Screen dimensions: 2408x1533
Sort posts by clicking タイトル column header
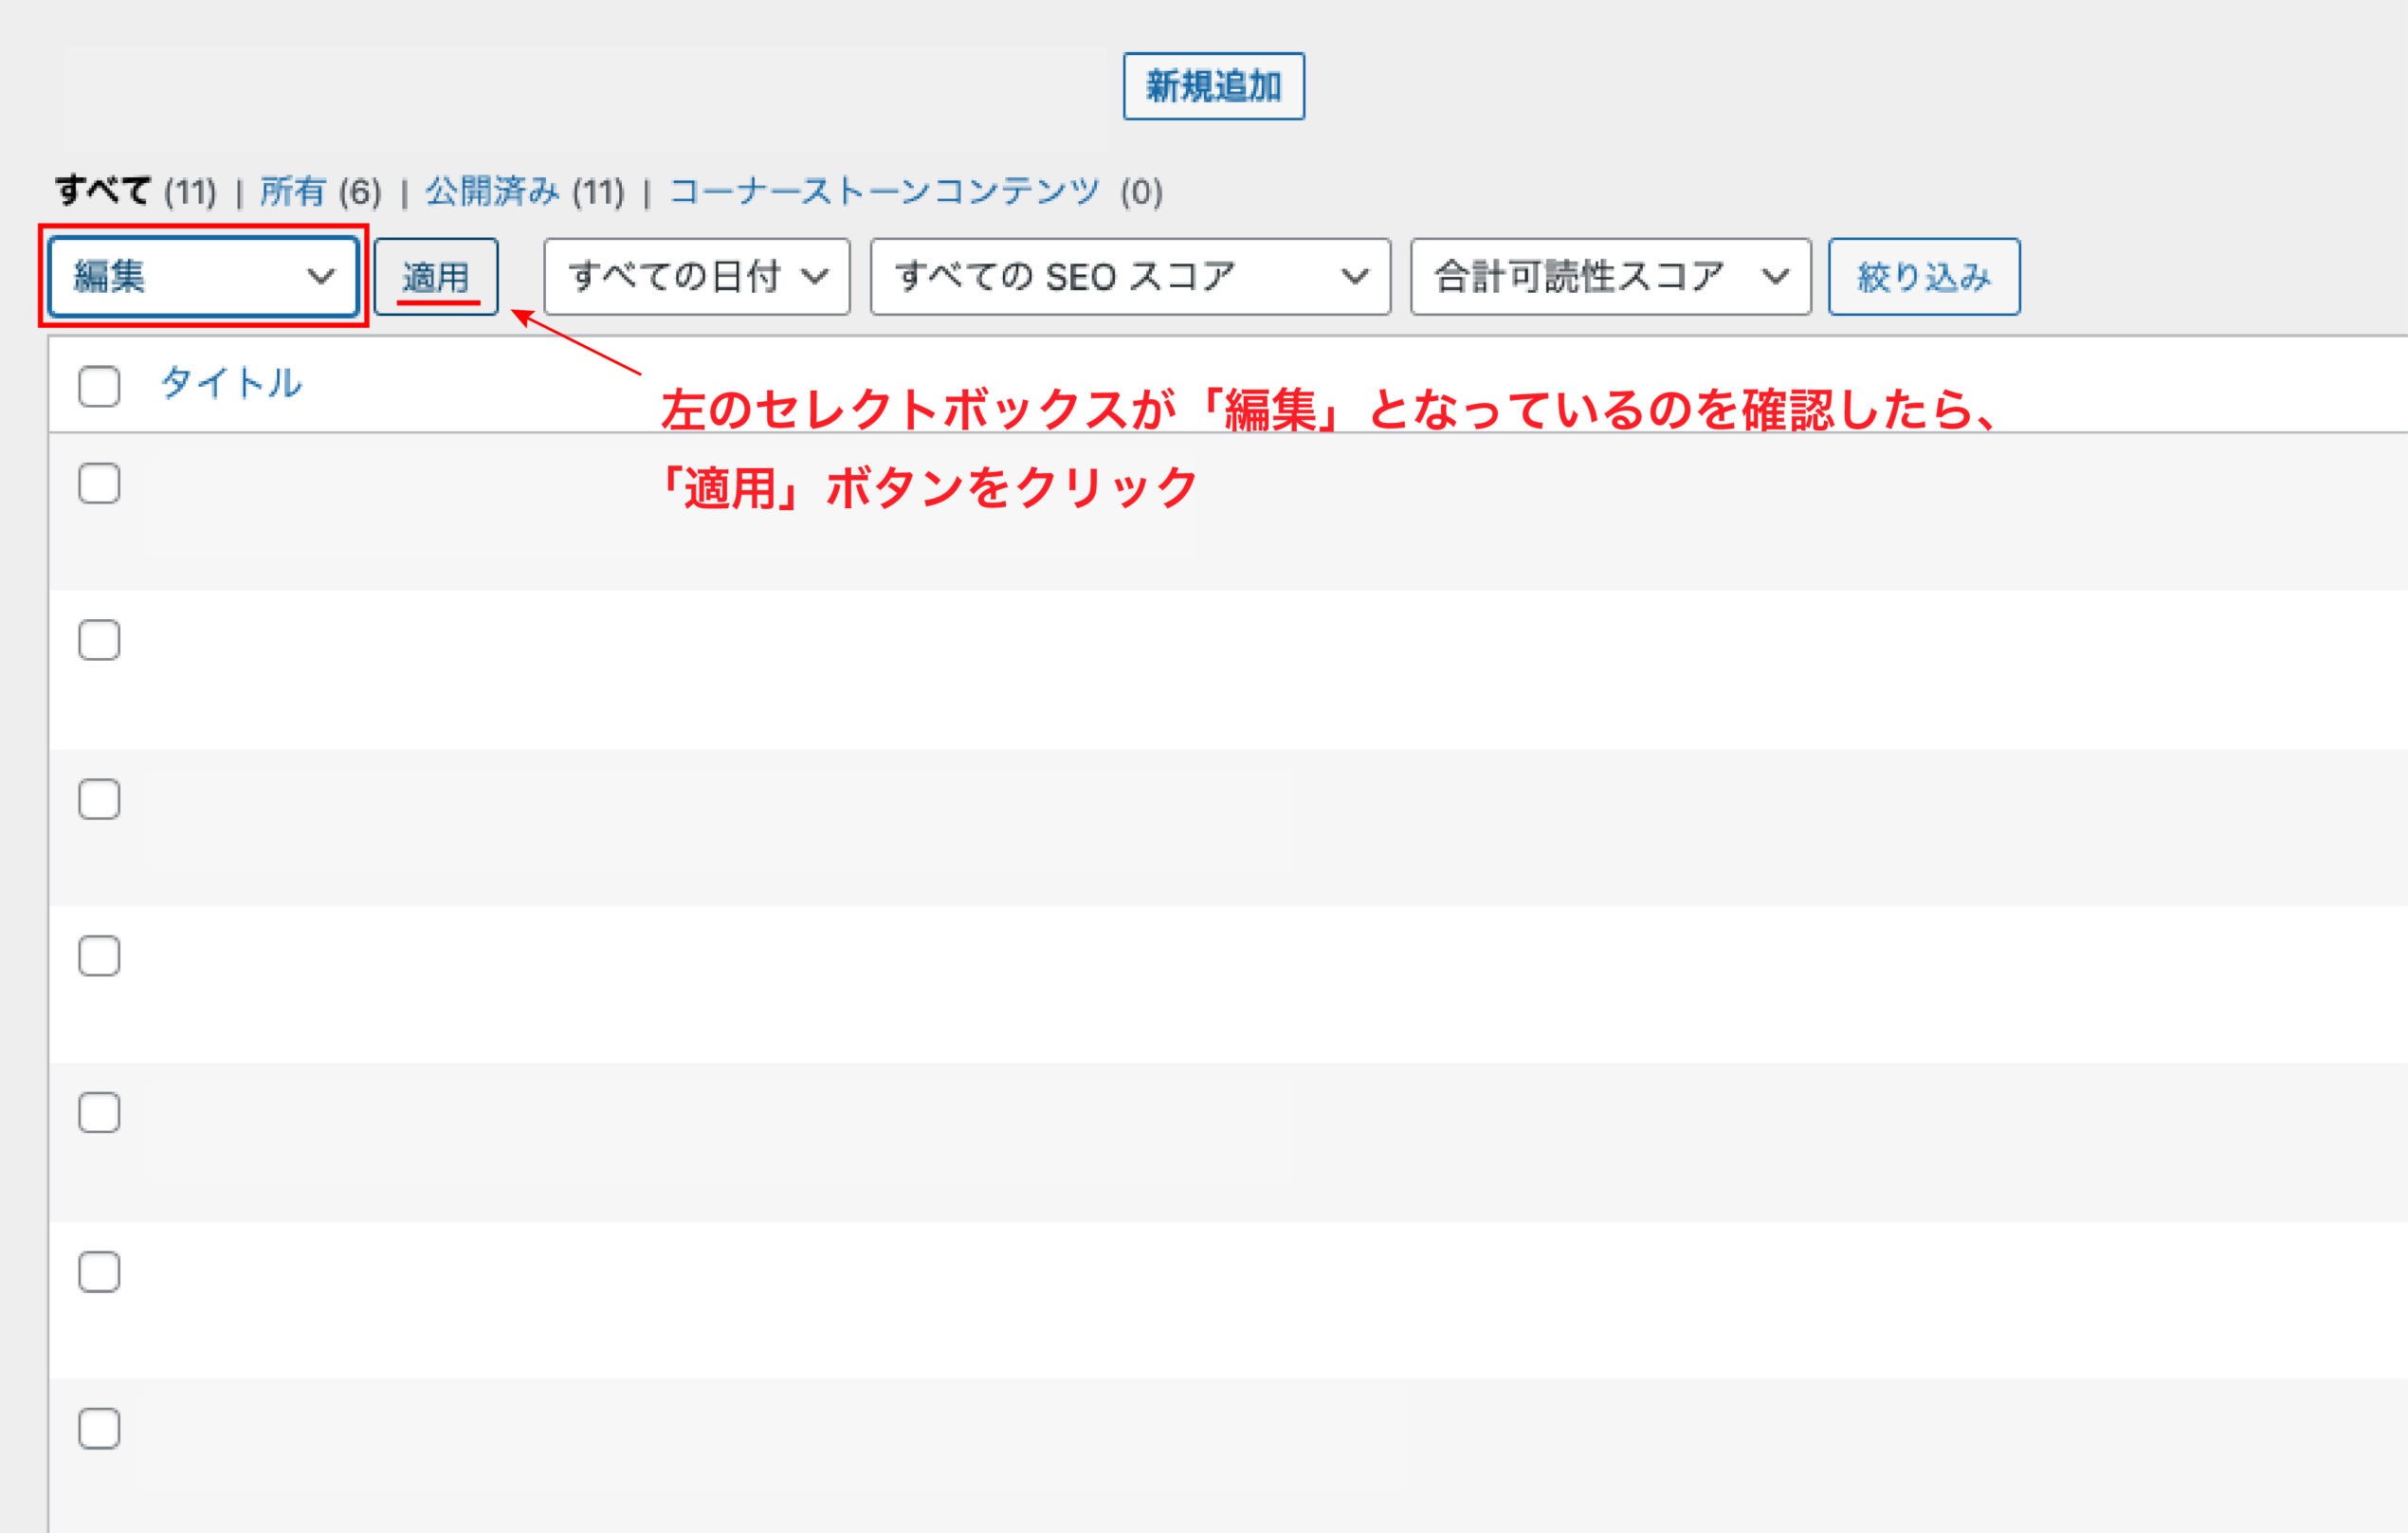coord(231,384)
